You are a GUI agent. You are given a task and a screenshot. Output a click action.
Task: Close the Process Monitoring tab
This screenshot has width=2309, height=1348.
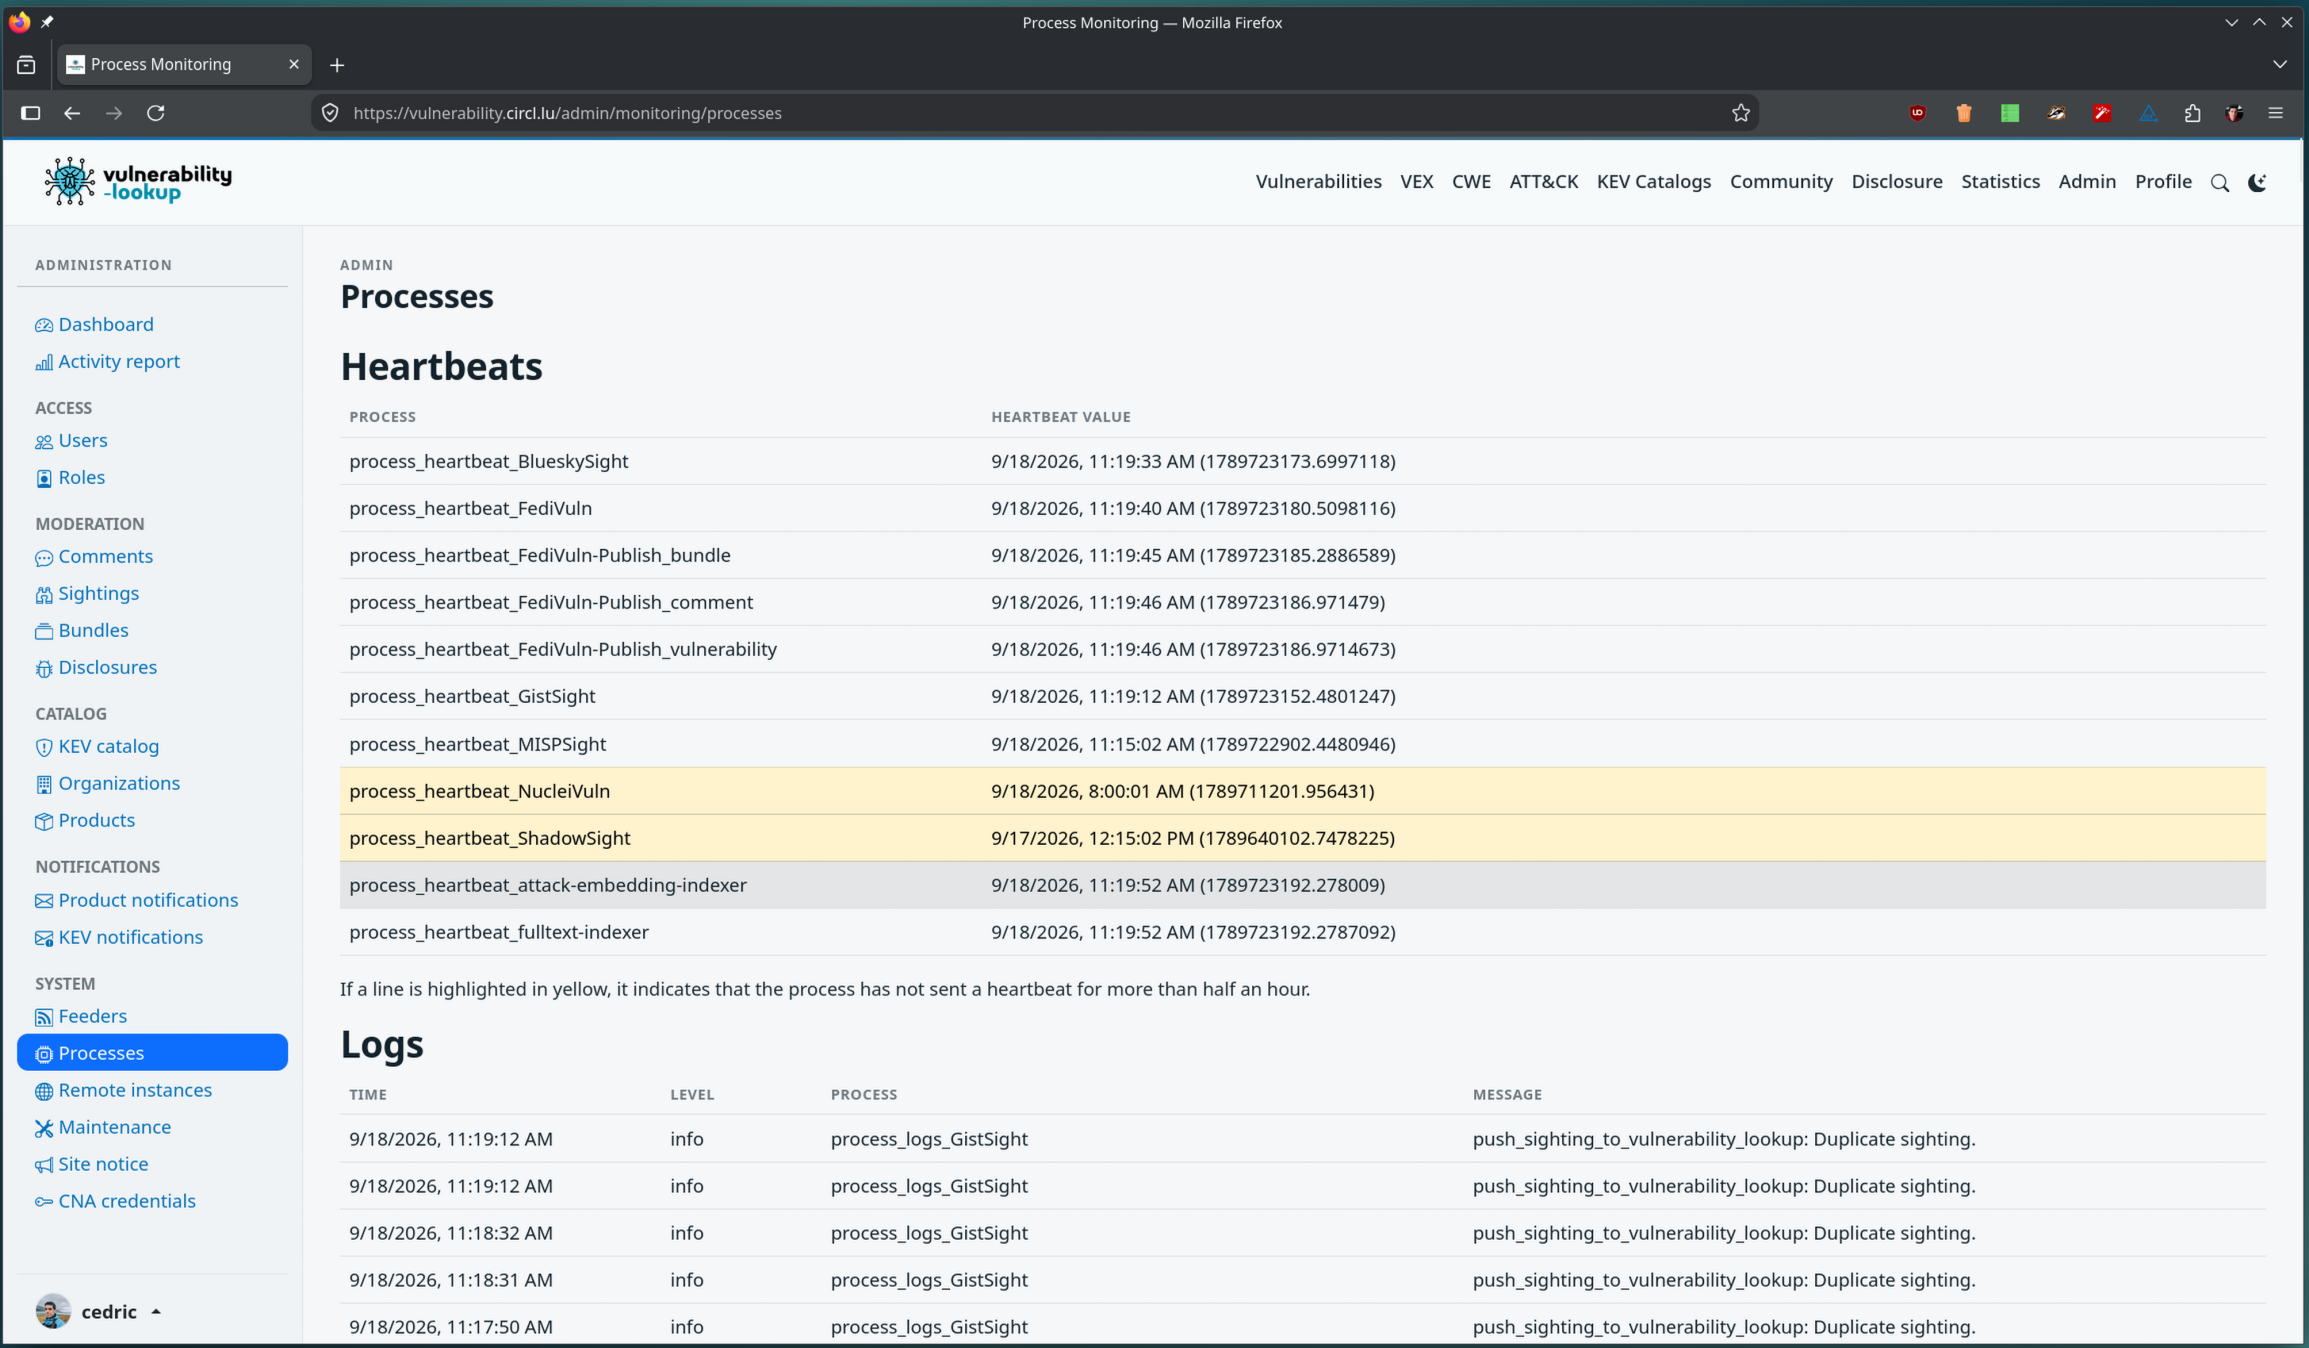pyautogui.click(x=293, y=64)
